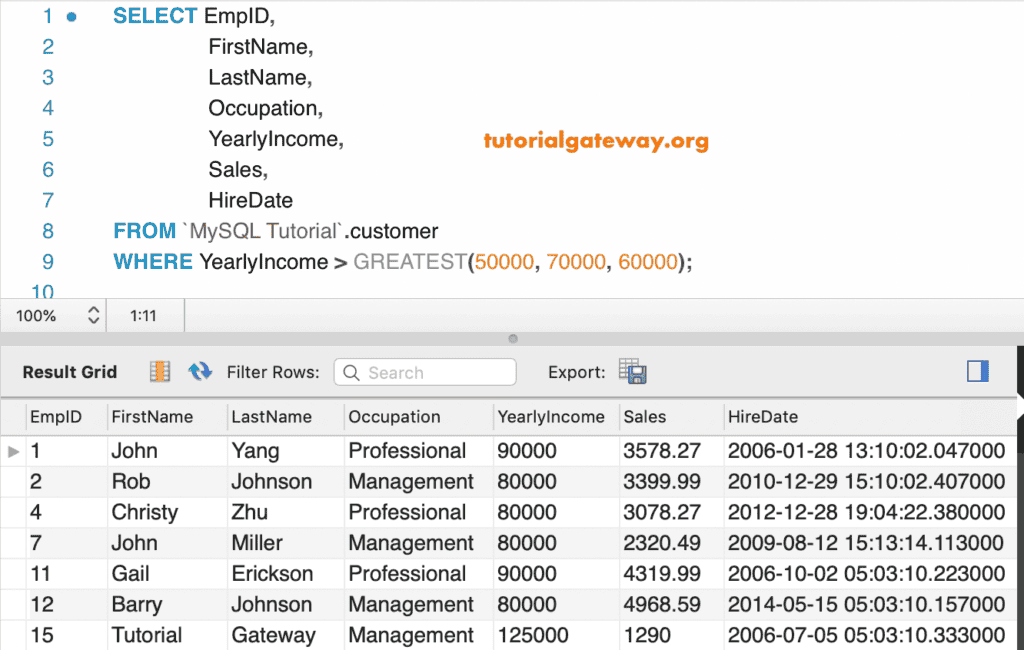Sort by HireDate column header
This screenshot has height=650, width=1024.
click(x=763, y=417)
